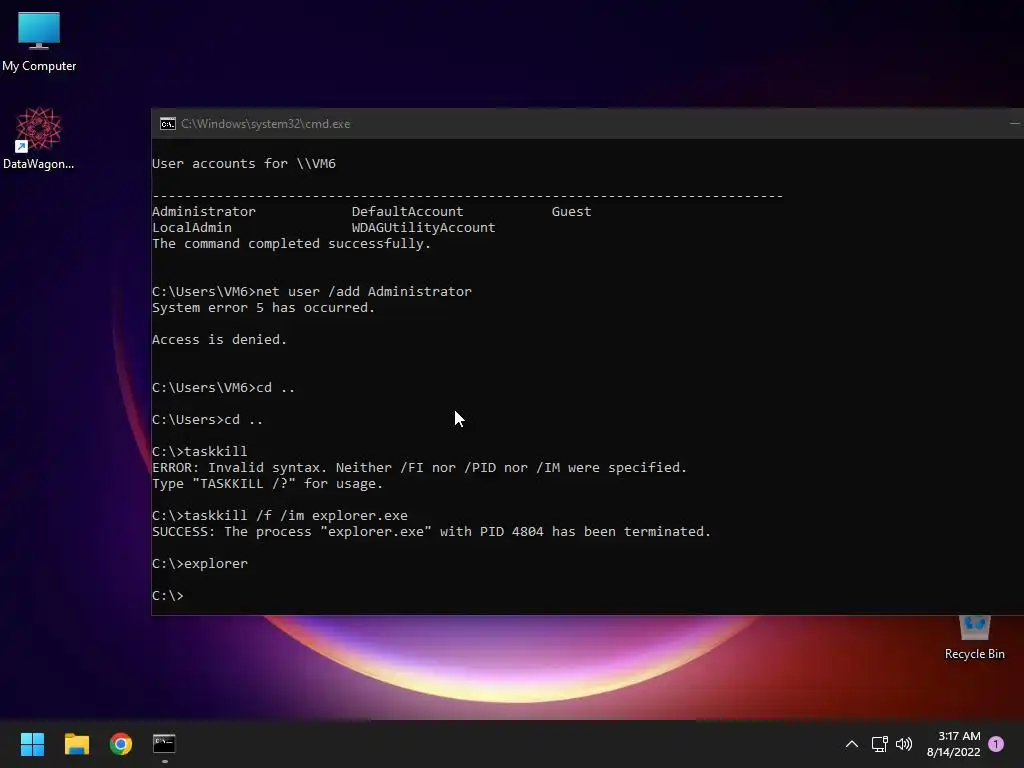The width and height of the screenshot is (1024, 768).
Task: Click the 'Guest' account entry
Action: click(x=571, y=212)
